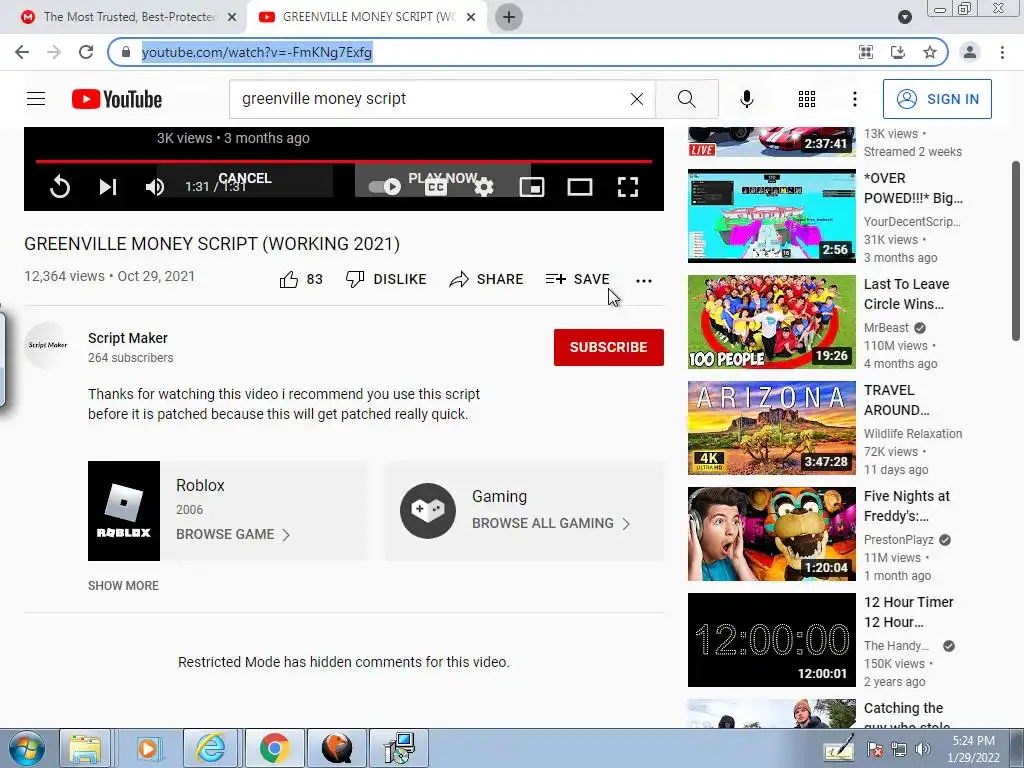Image resolution: width=1024 pixels, height=768 pixels.
Task: Enter full screen with the player icon
Action: click(628, 187)
